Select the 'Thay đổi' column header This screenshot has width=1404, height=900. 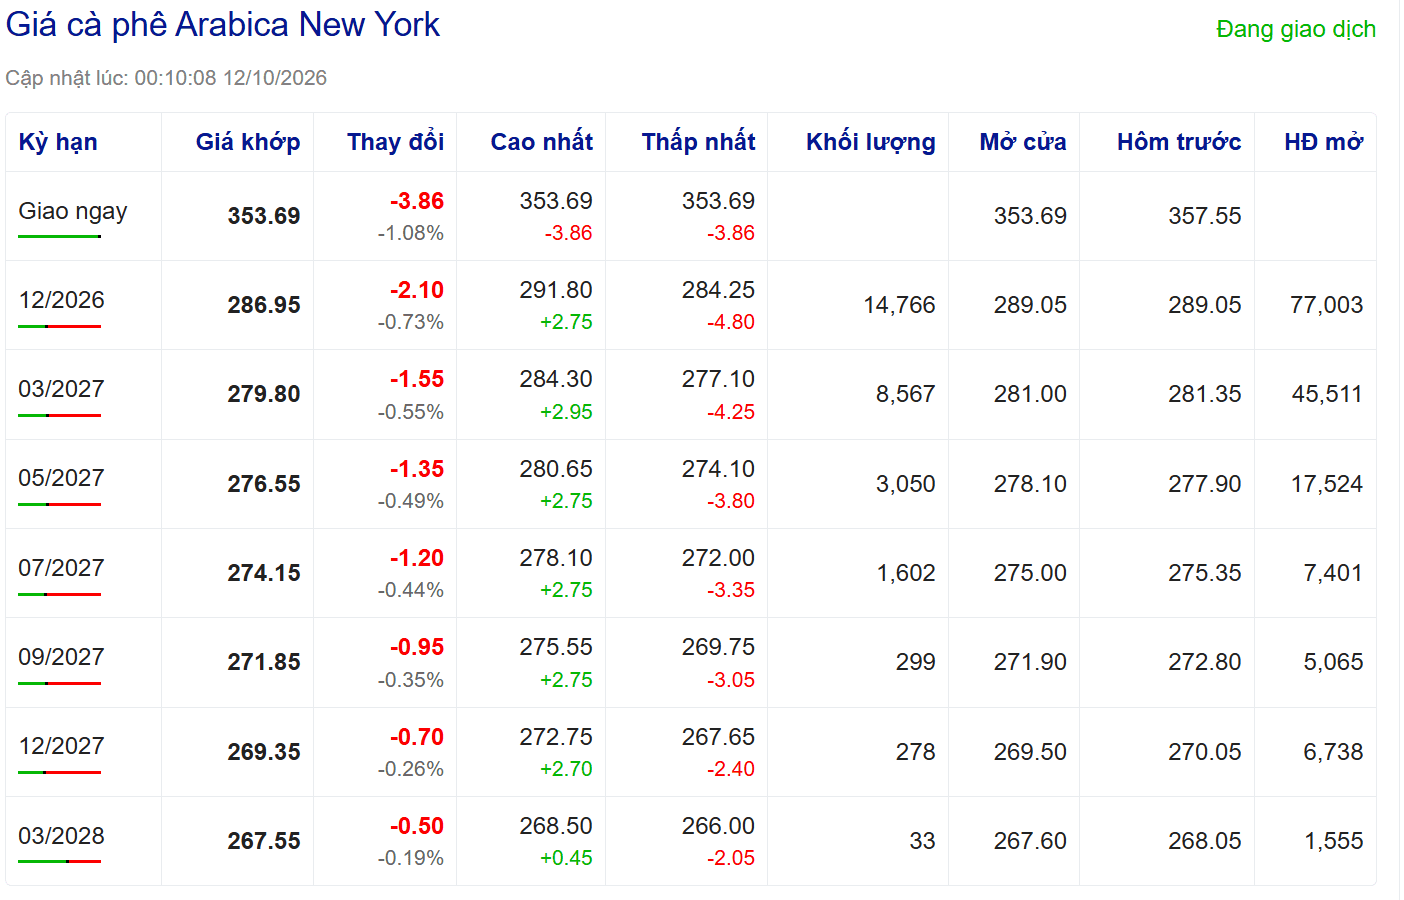pos(396,142)
